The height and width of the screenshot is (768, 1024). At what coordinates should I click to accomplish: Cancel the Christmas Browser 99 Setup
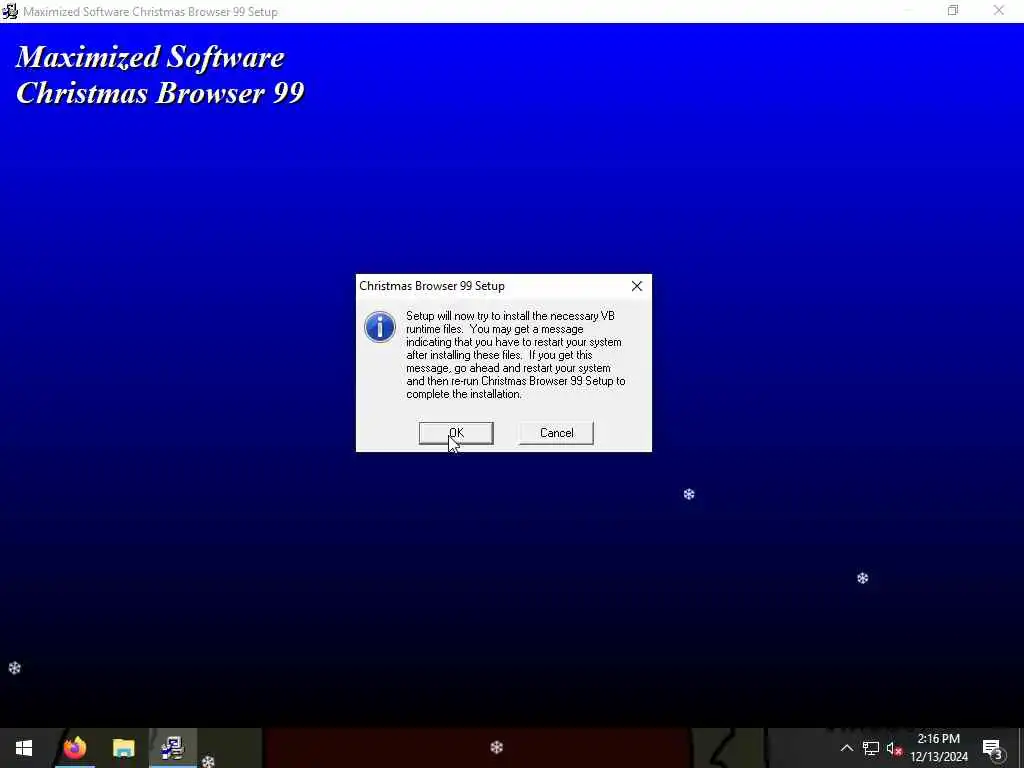click(x=556, y=433)
